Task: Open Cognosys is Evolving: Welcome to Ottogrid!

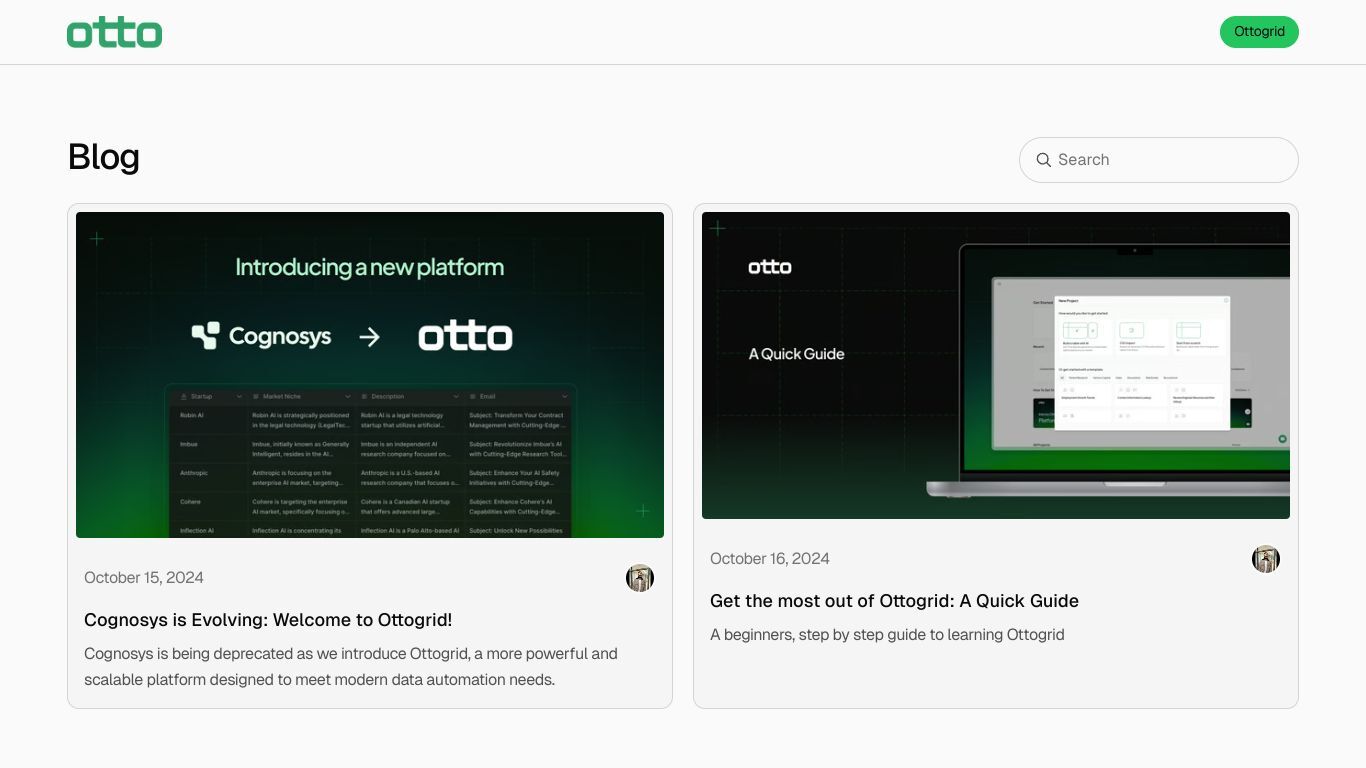Action: tap(268, 620)
